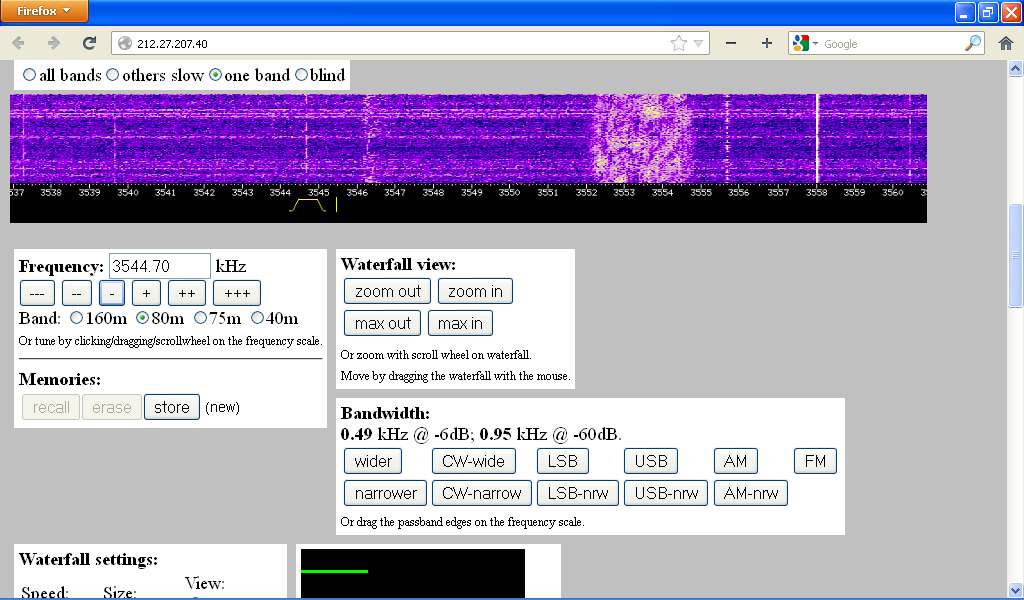Select the 40m band radio button
The image size is (1024, 600).
[x=257, y=318]
